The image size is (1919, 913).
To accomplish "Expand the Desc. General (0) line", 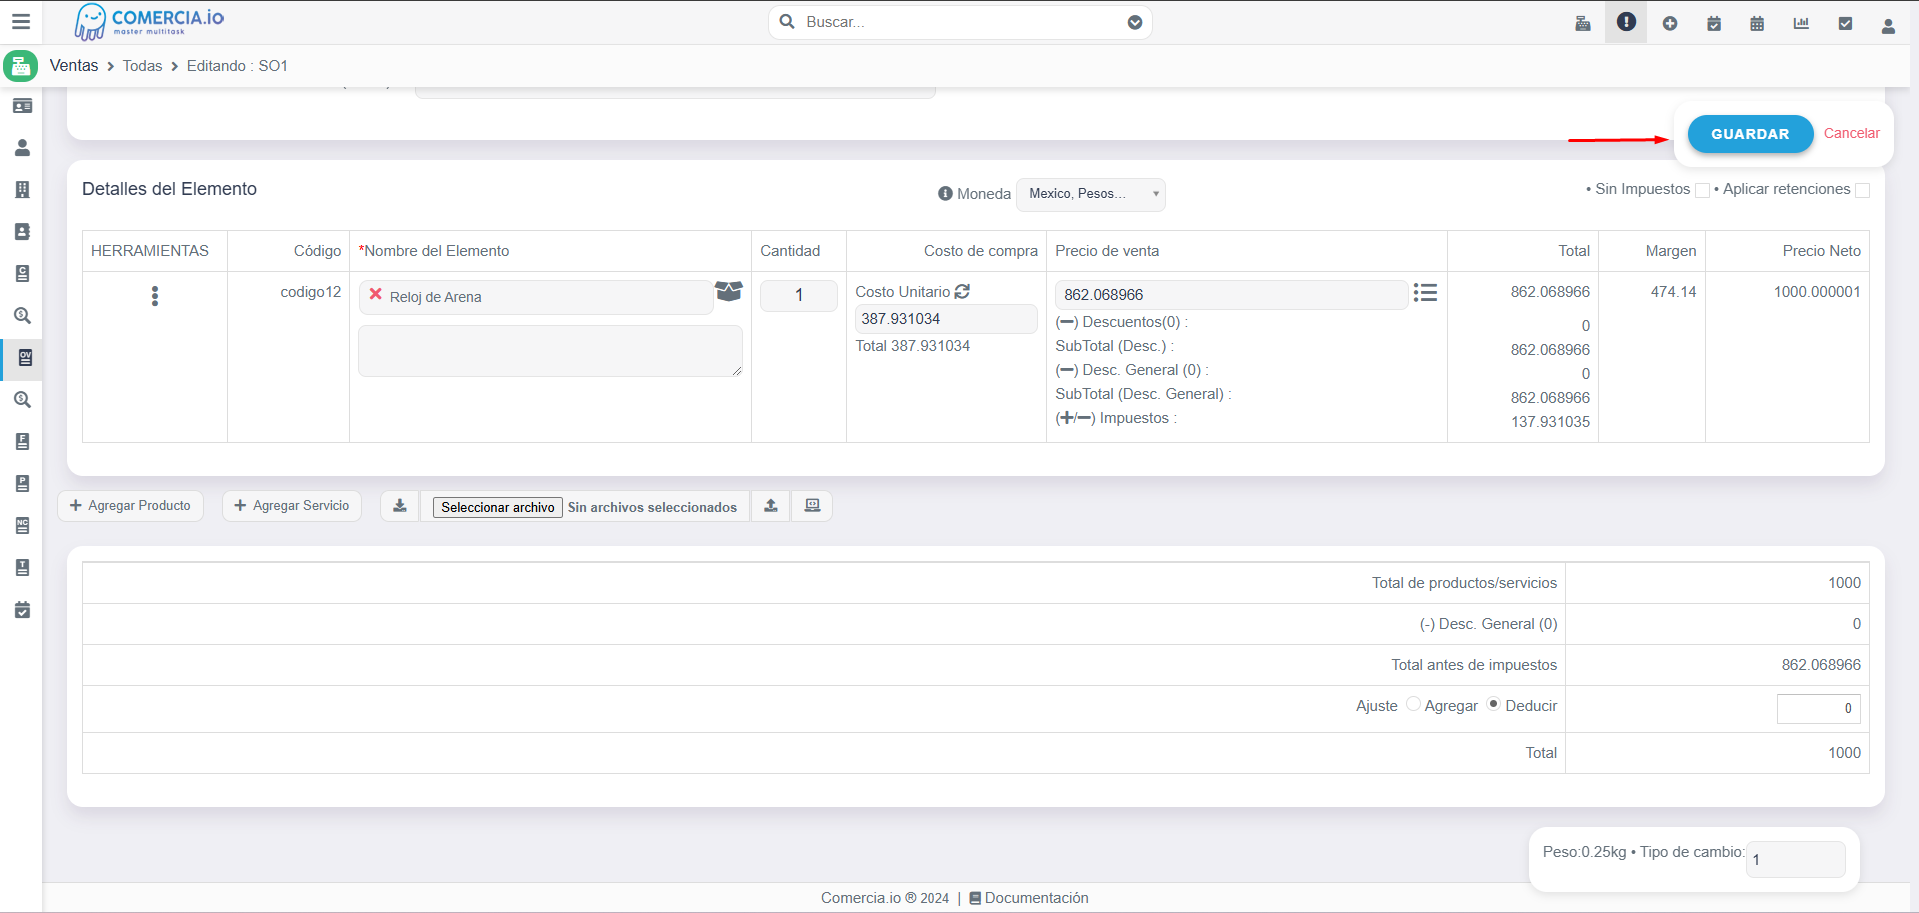I will click(x=1067, y=370).
